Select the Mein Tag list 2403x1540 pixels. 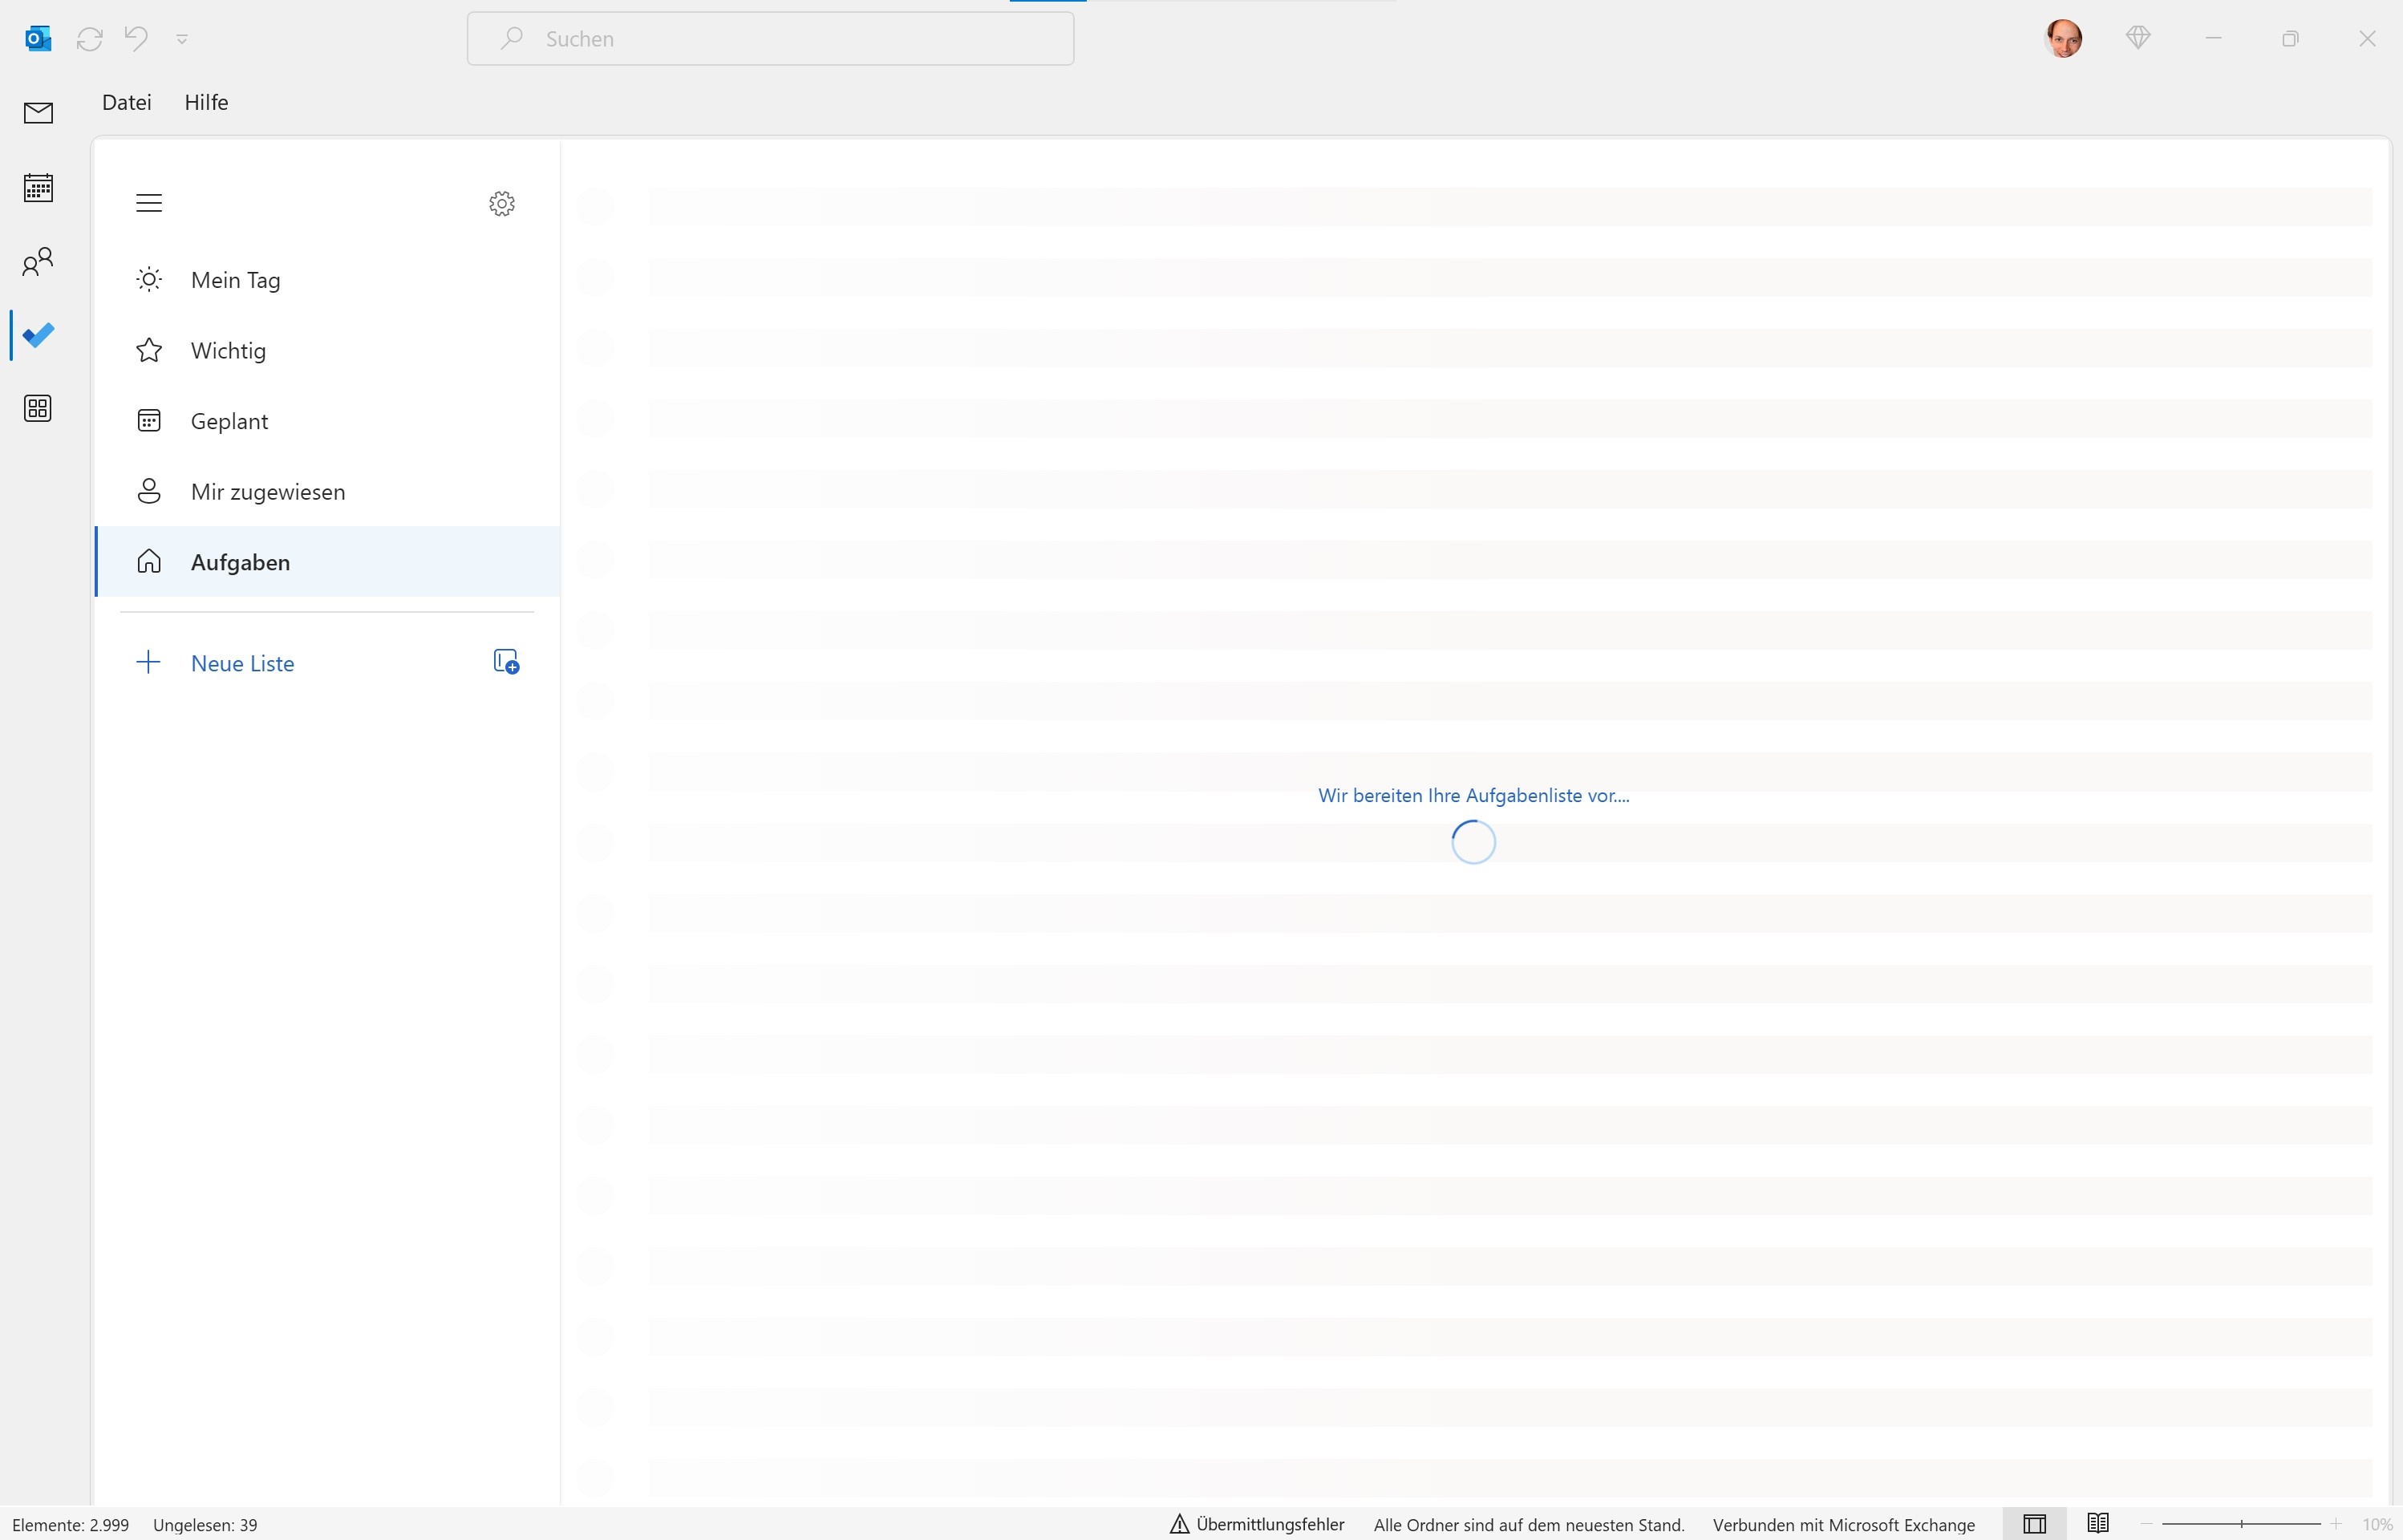[328, 280]
